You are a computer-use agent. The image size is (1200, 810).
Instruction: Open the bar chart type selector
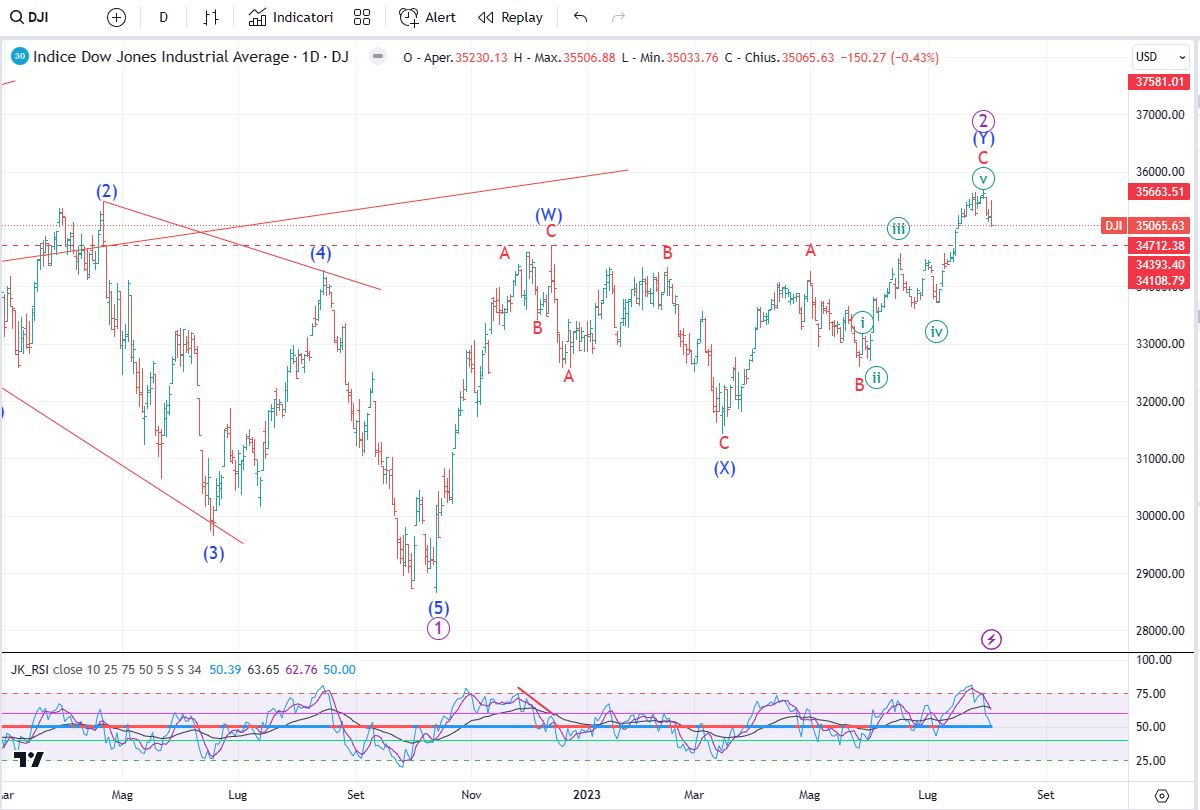coord(210,17)
